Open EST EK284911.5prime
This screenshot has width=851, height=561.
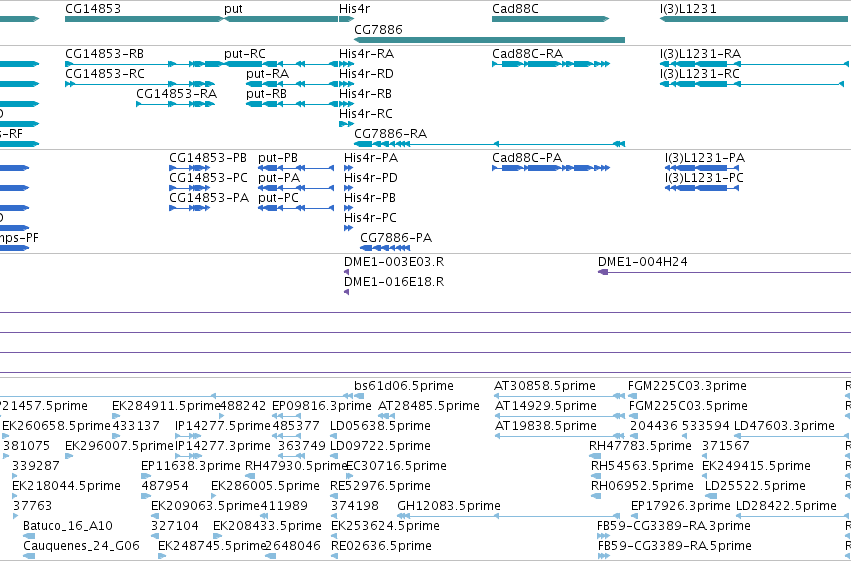coord(166,406)
